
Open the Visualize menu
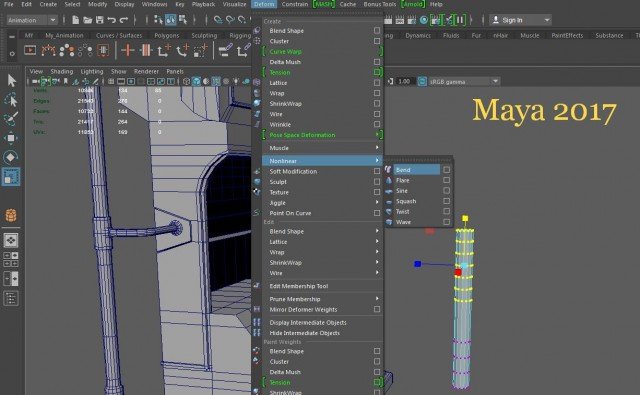pyautogui.click(x=234, y=4)
